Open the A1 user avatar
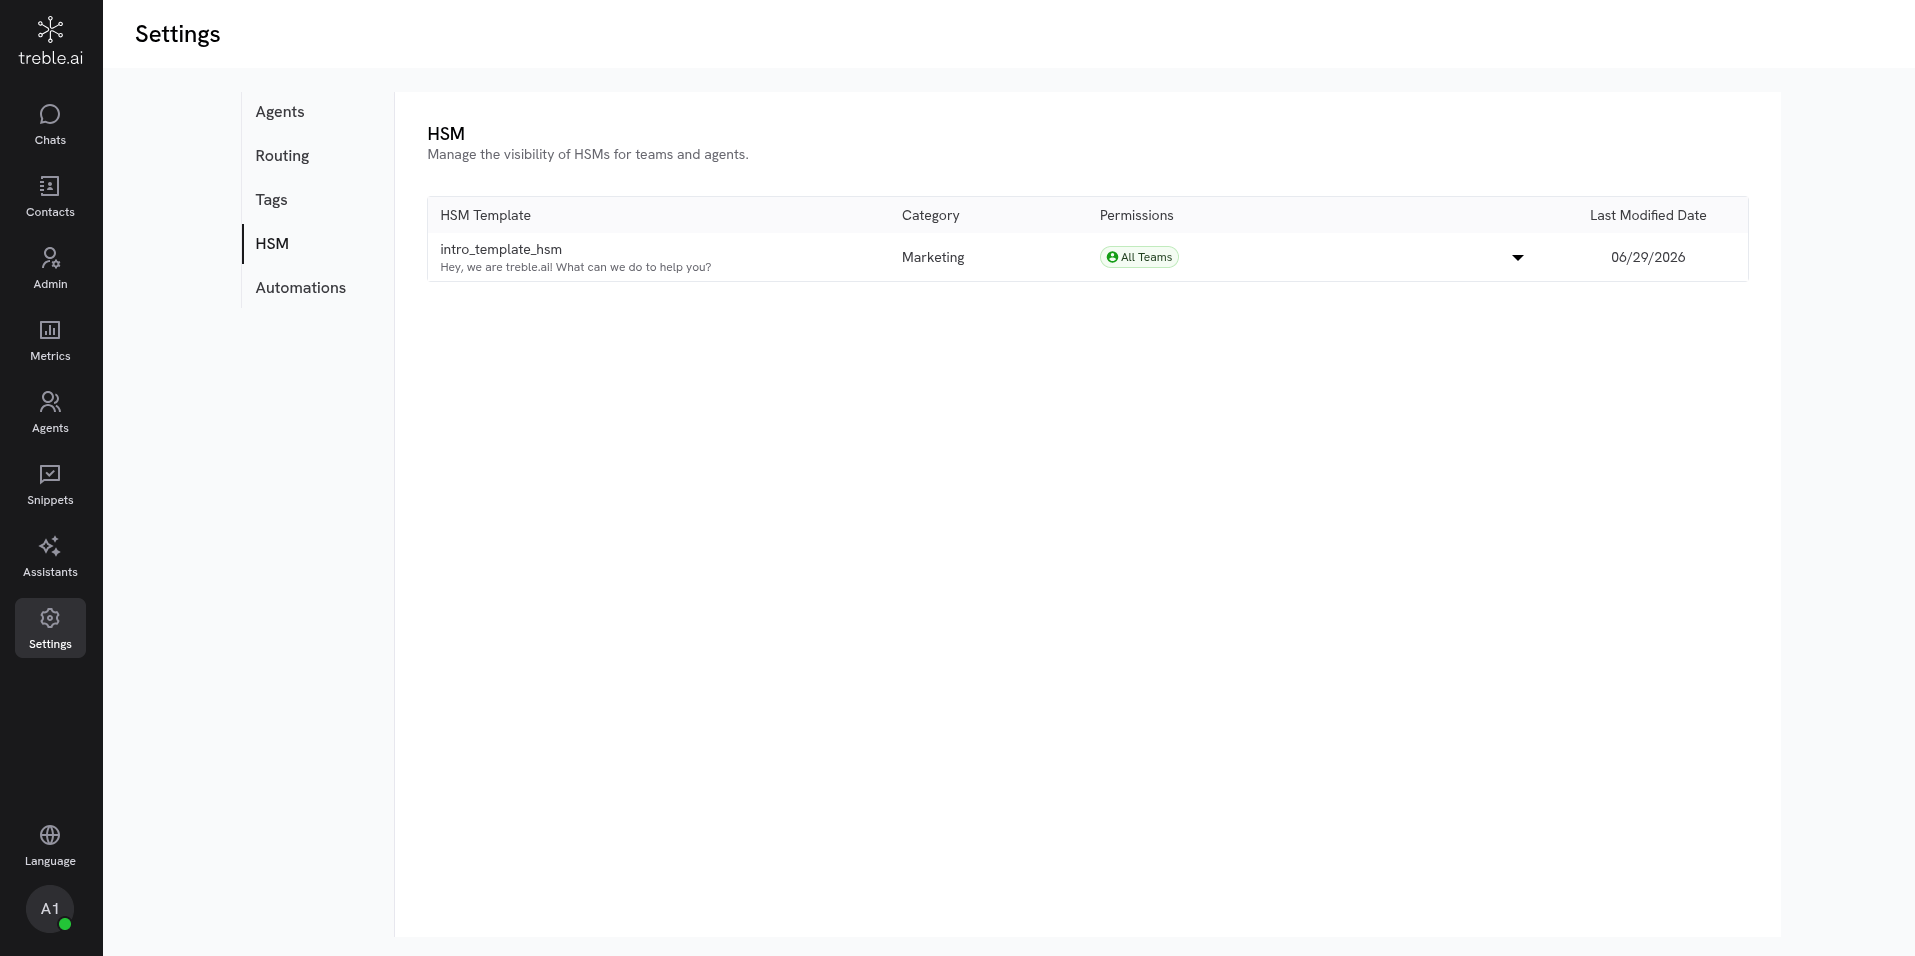Image resolution: width=1915 pixels, height=956 pixels. pyautogui.click(x=50, y=909)
